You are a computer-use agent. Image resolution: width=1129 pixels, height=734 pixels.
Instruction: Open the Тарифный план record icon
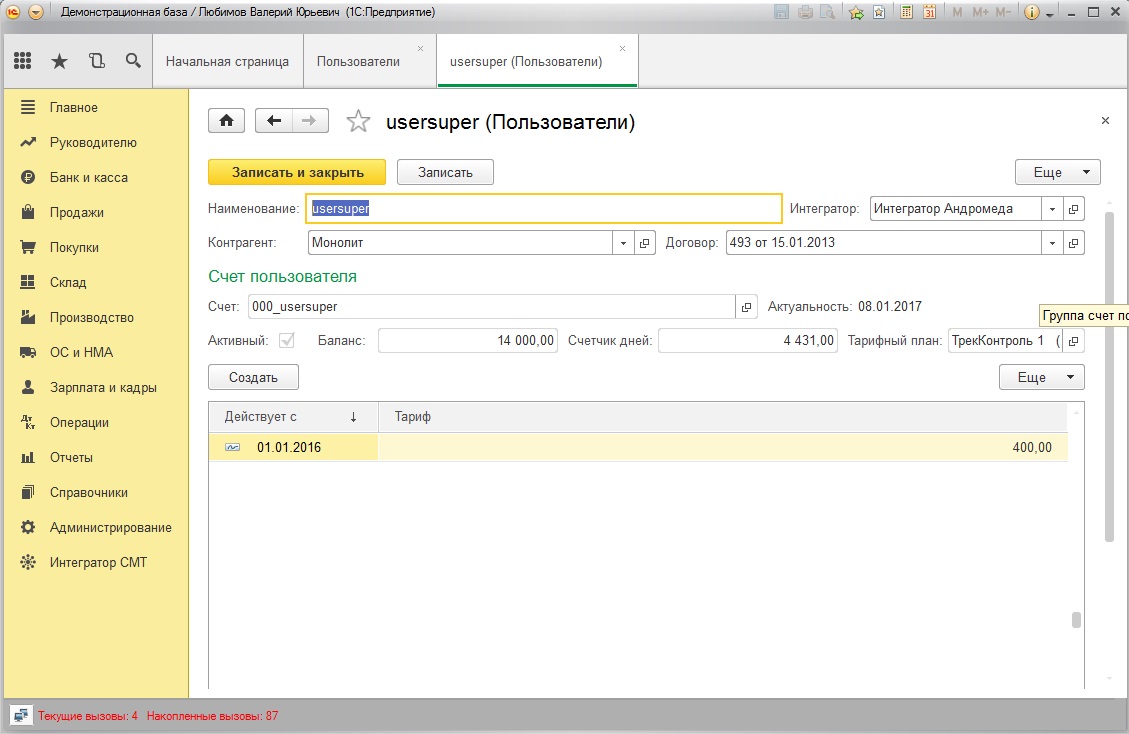point(1074,341)
